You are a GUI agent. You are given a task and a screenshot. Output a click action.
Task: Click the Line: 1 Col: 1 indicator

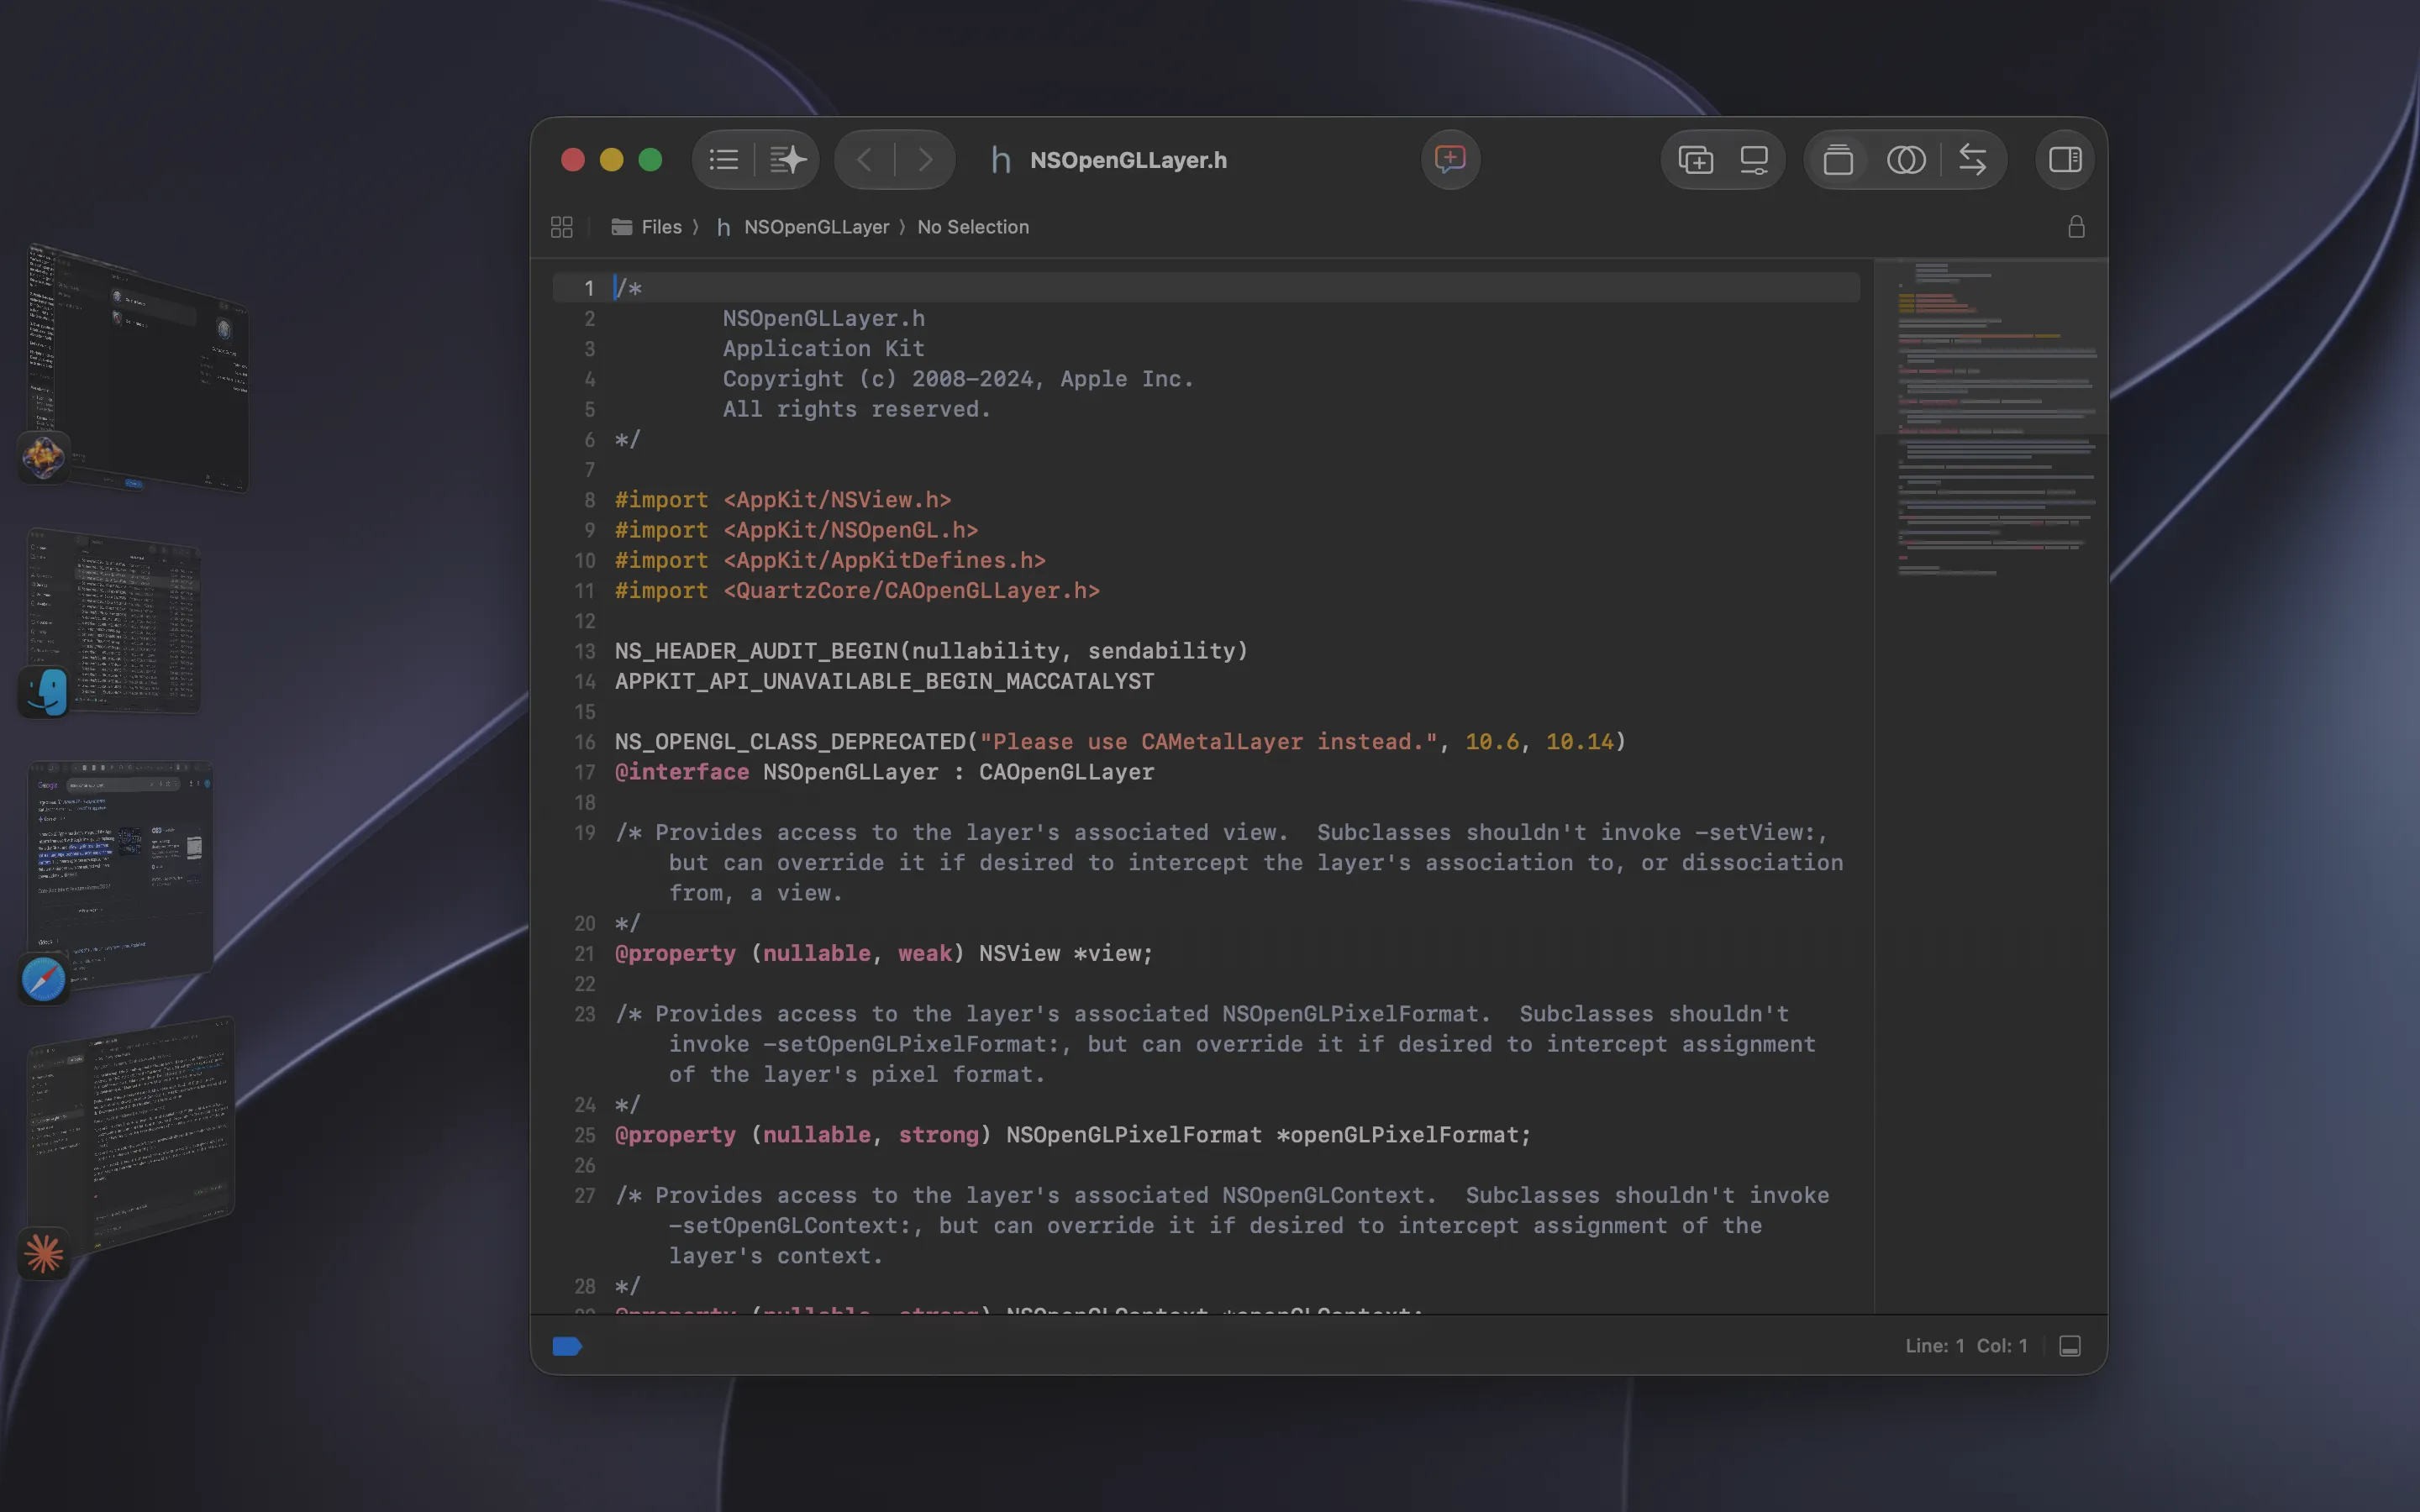(x=1966, y=1346)
